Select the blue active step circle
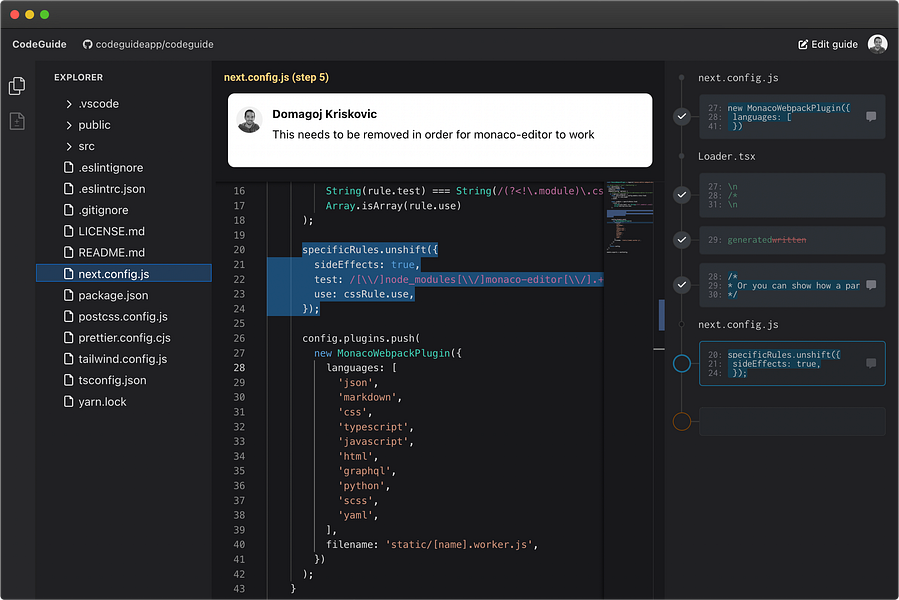Image resolution: width=899 pixels, height=600 pixels. tap(682, 363)
